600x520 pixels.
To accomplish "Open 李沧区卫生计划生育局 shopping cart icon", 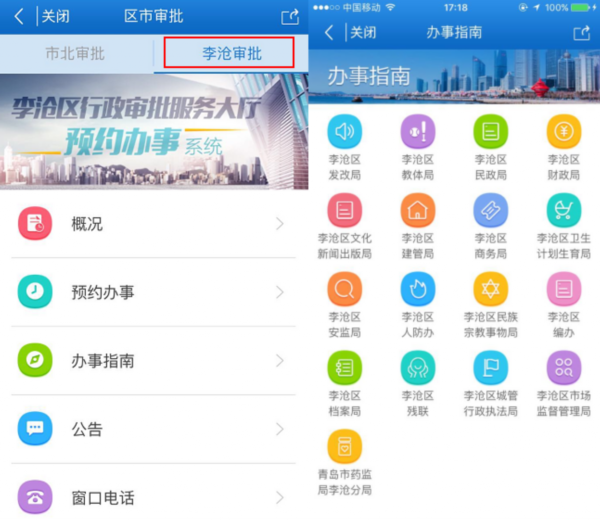I will coord(563,210).
